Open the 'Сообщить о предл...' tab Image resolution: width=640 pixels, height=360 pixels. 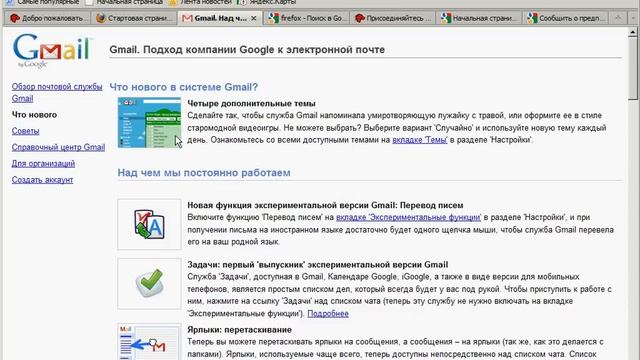pyautogui.click(x=565, y=18)
